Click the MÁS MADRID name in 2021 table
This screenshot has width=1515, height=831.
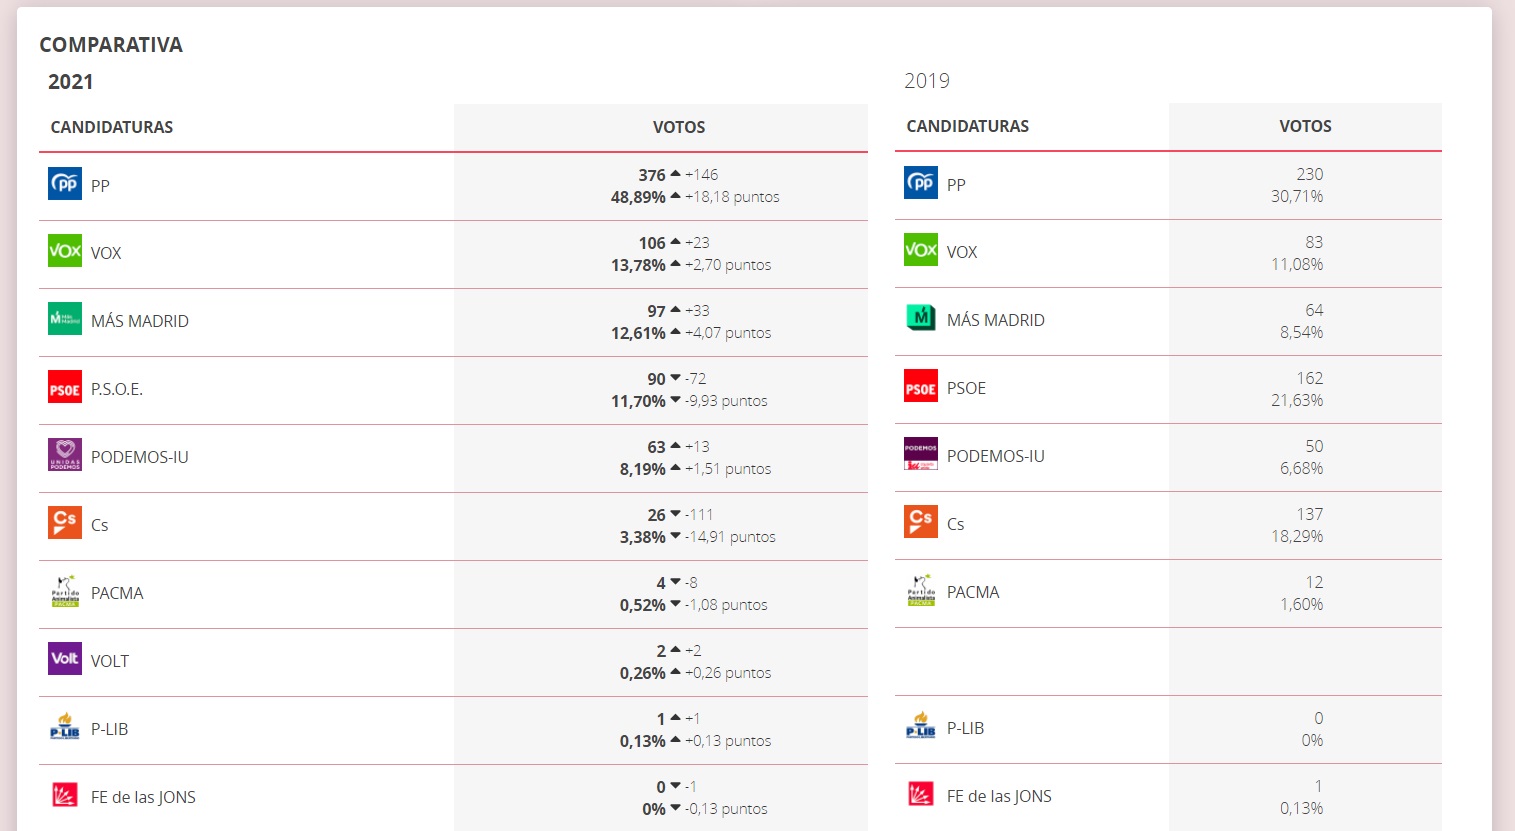pyautogui.click(x=140, y=321)
